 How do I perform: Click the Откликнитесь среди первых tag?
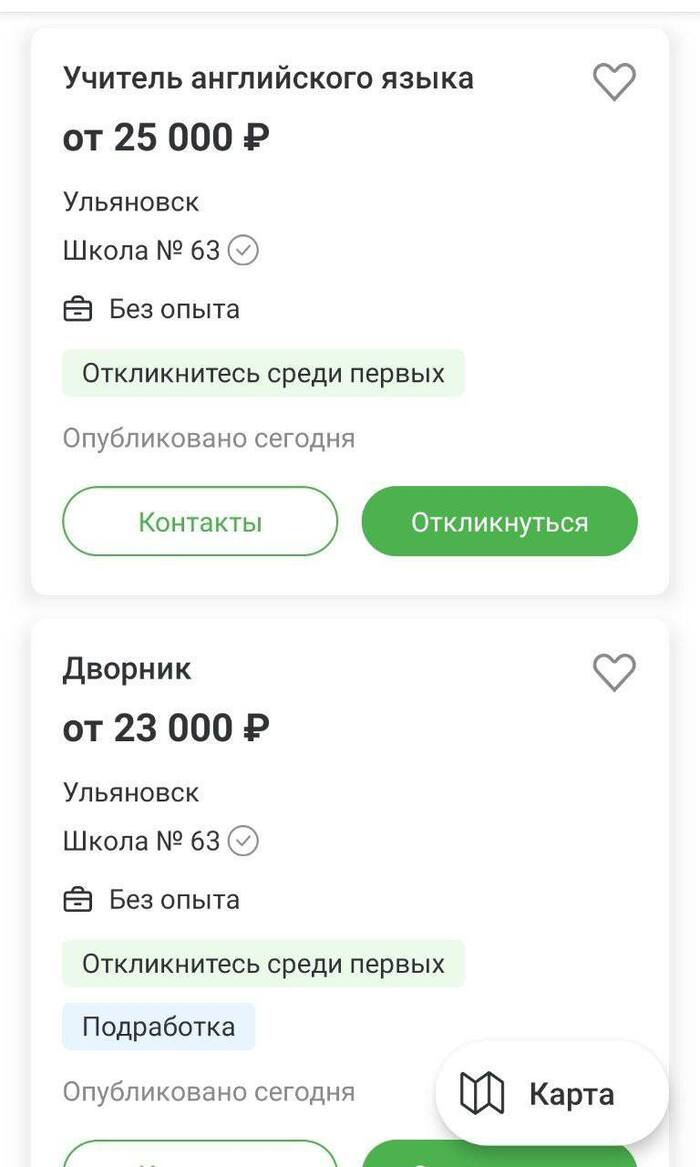(263, 373)
